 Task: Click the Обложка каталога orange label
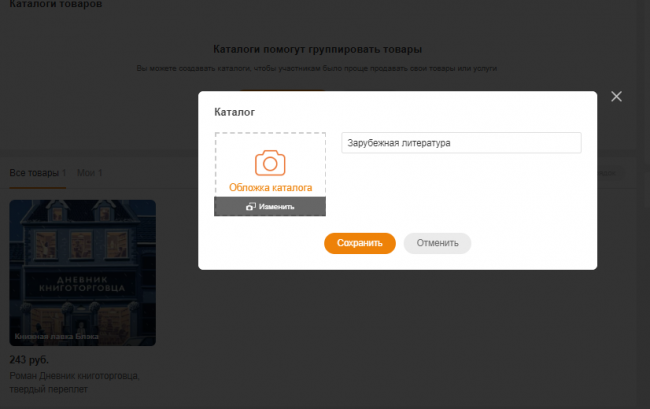[270, 187]
